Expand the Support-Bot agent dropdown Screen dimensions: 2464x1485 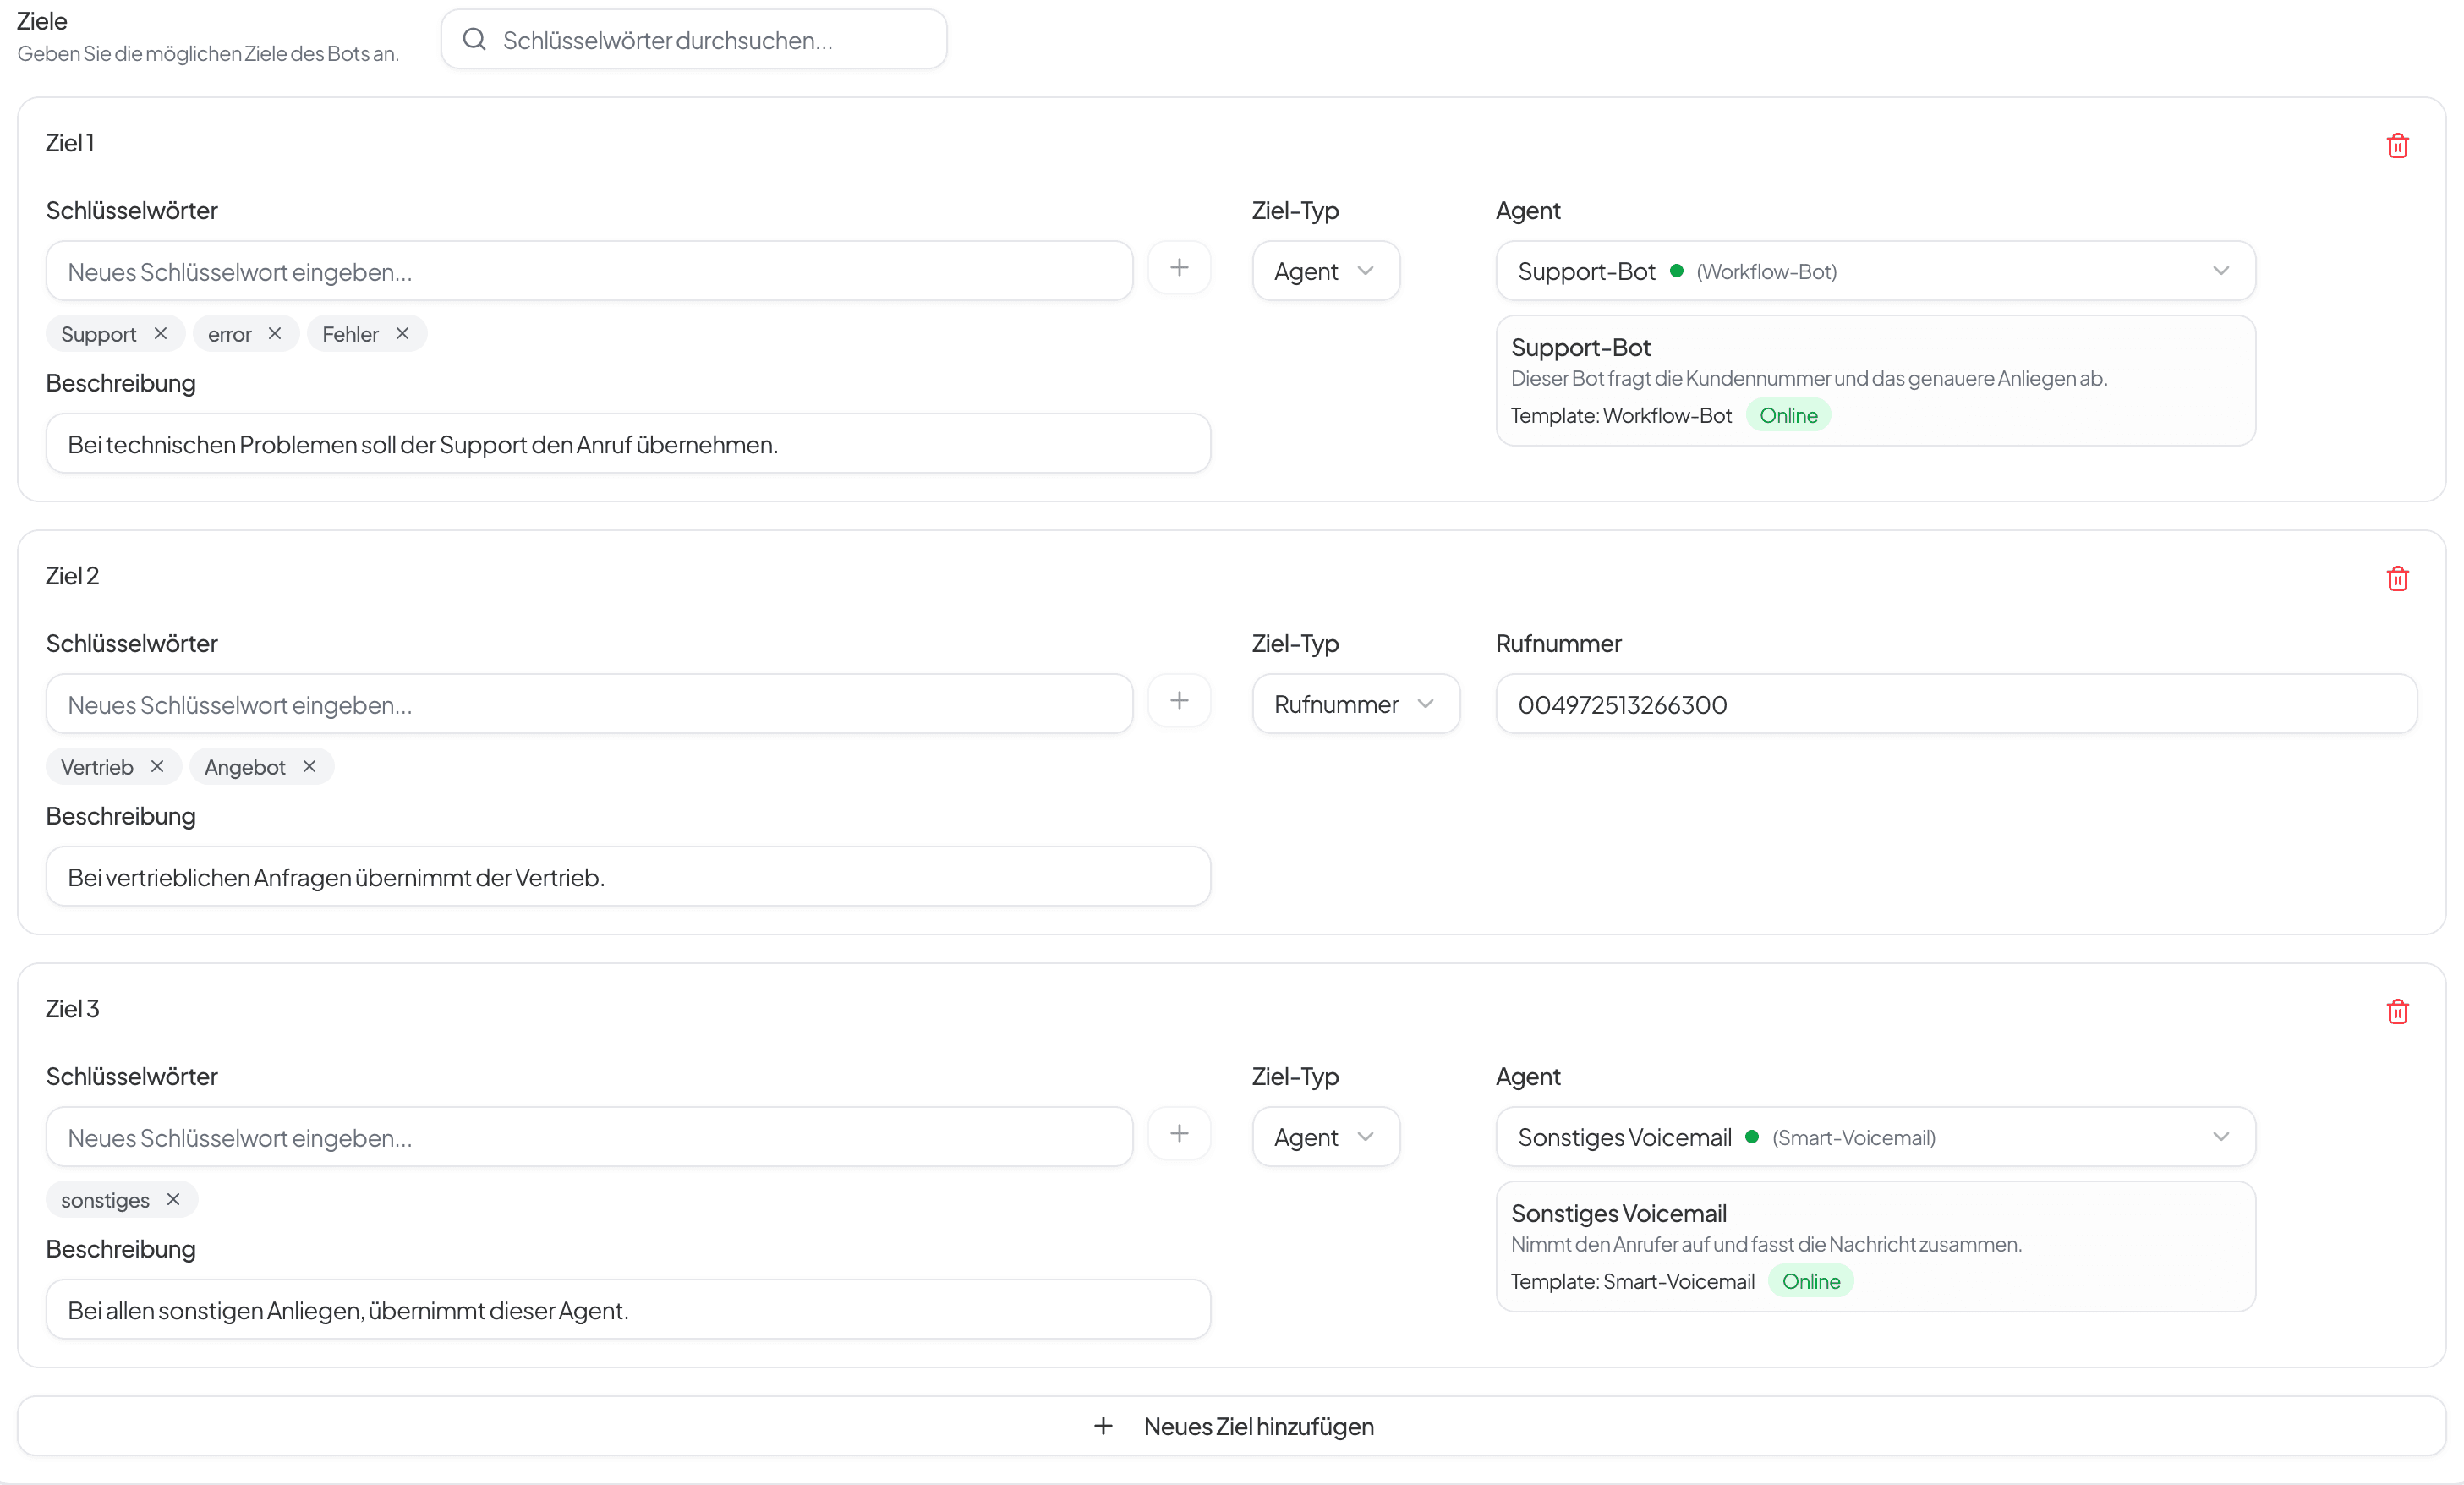1875,271
